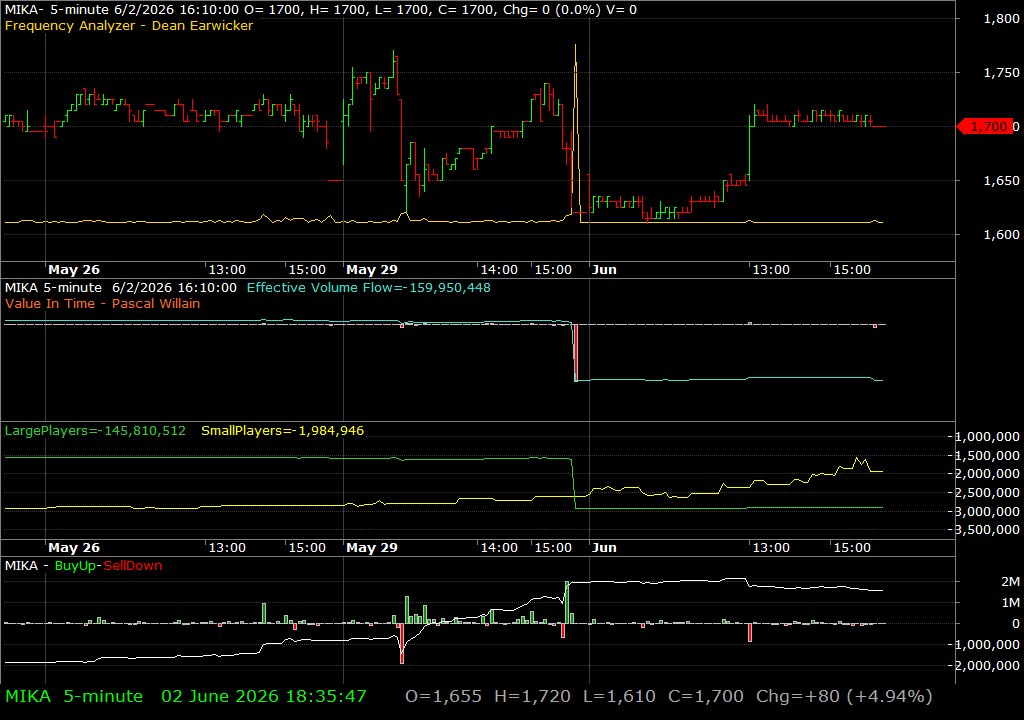Click status bar 'O=1,655' value
1024x720 pixels.
443,696
